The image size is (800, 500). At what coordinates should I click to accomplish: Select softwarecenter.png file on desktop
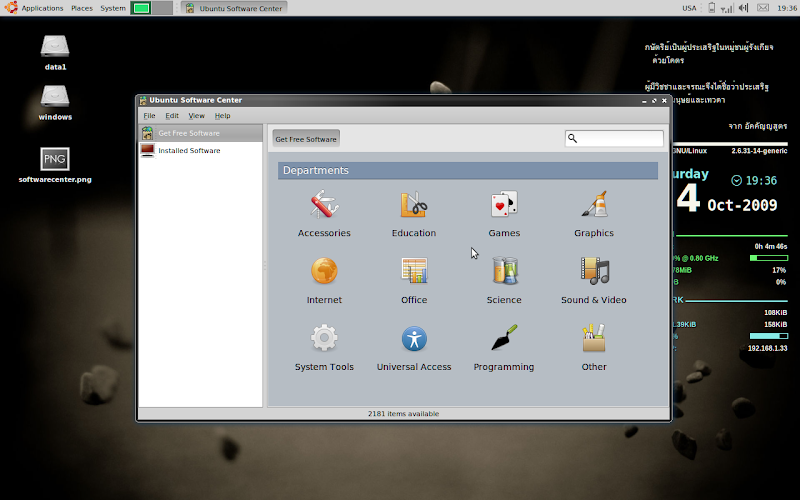point(55,159)
